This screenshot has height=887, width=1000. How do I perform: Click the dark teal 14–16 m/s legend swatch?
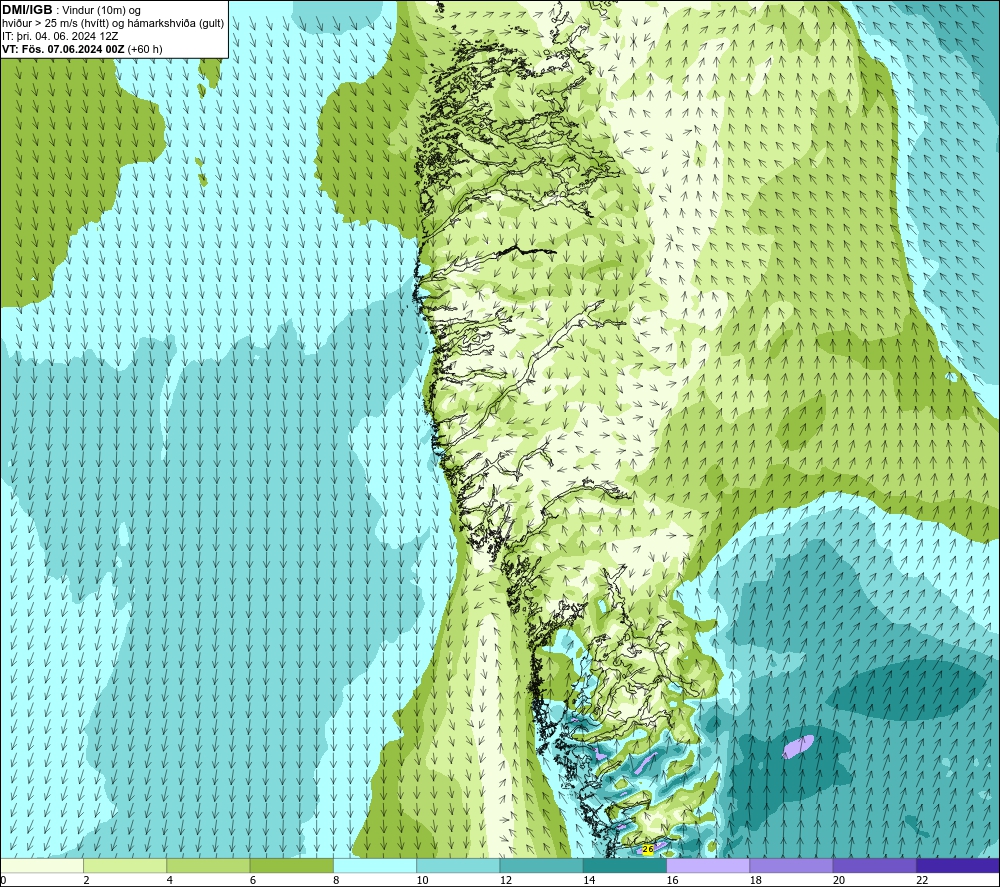tap(625, 865)
